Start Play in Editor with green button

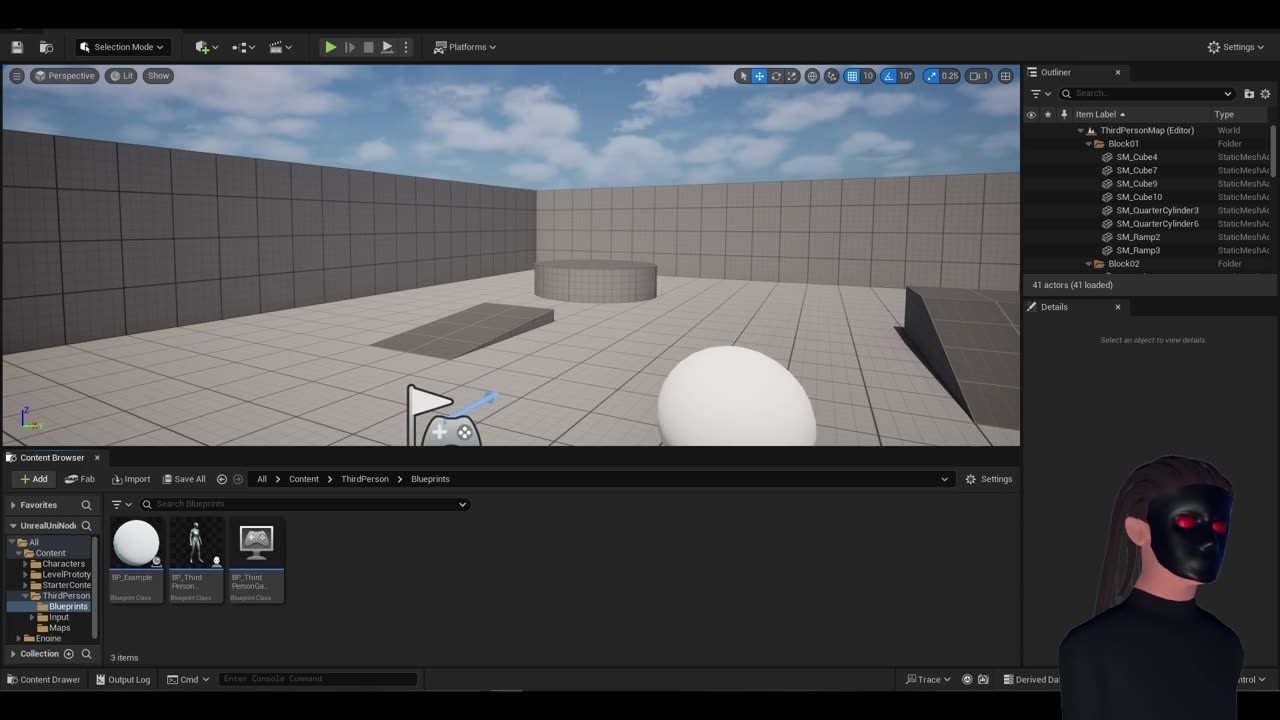(x=330, y=47)
